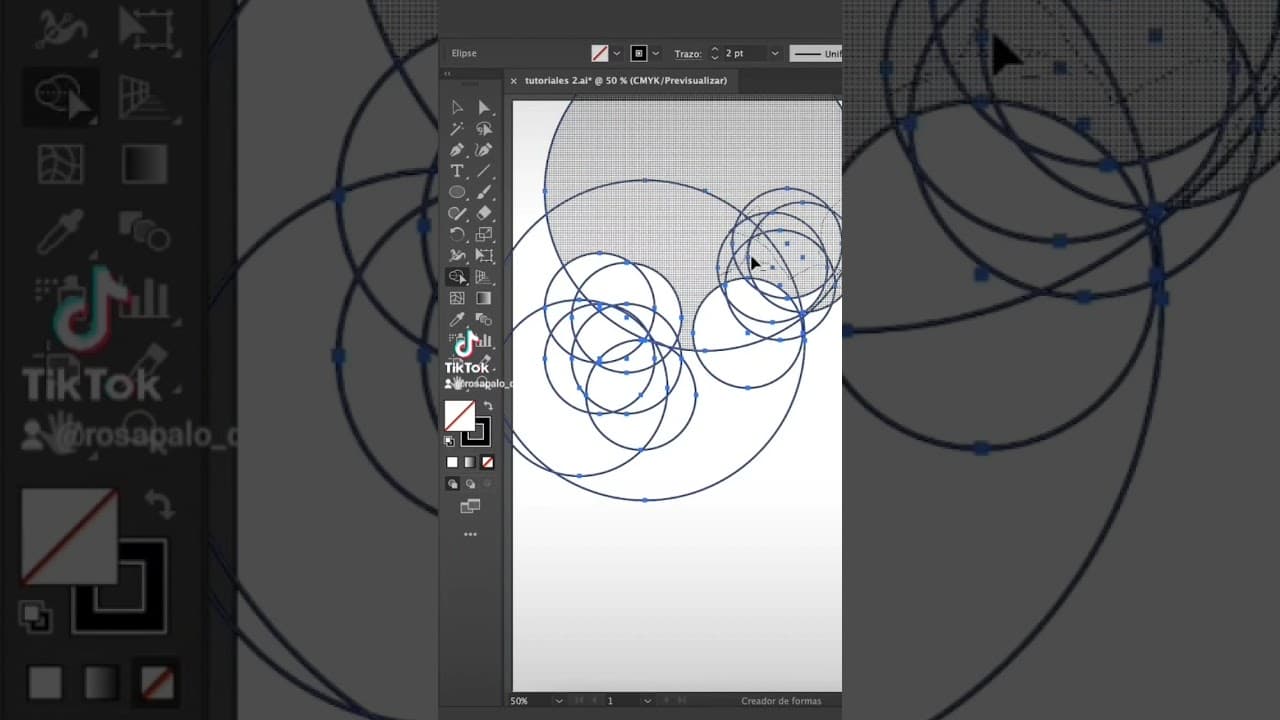1280x720 pixels.
Task: Select the Gradient tool
Action: (484, 298)
